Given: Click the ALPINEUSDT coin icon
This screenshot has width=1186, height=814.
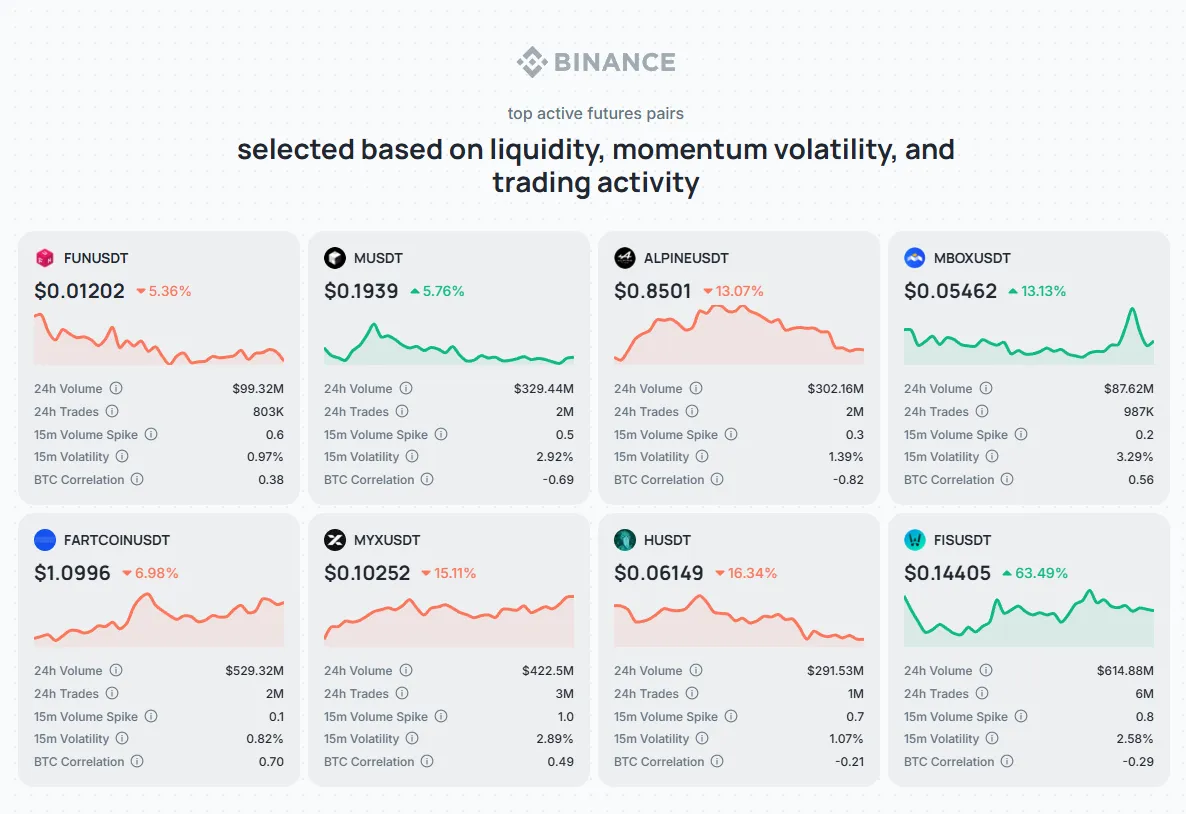Looking at the screenshot, I should point(625,258).
